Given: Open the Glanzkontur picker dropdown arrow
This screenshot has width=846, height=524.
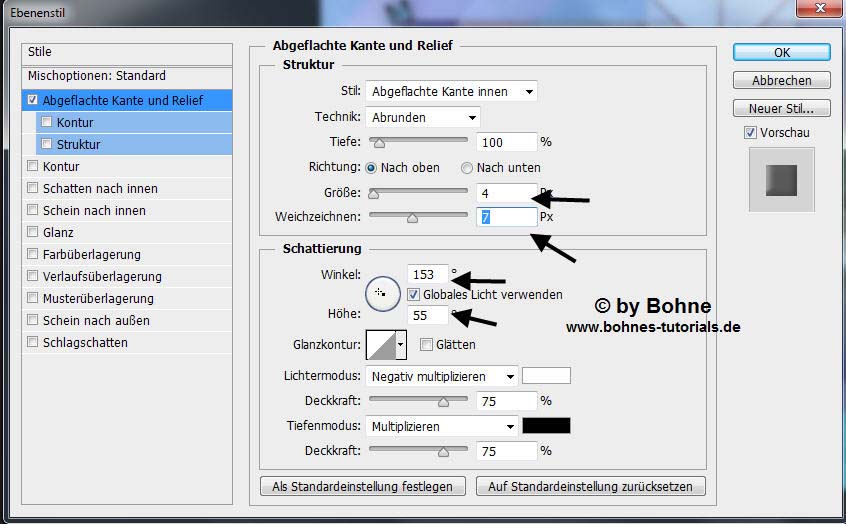Looking at the screenshot, I should pyautogui.click(x=401, y=345).
